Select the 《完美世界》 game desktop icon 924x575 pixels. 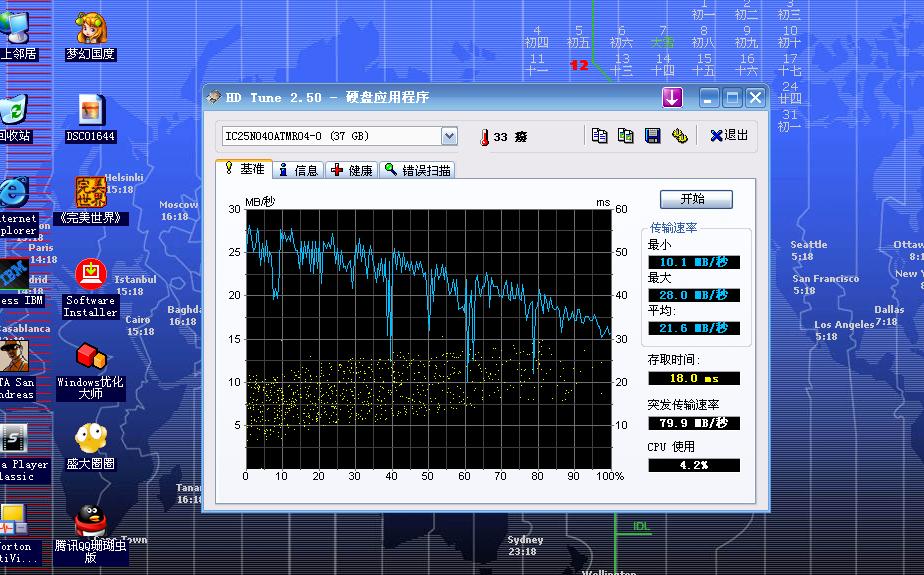point(91,192)
